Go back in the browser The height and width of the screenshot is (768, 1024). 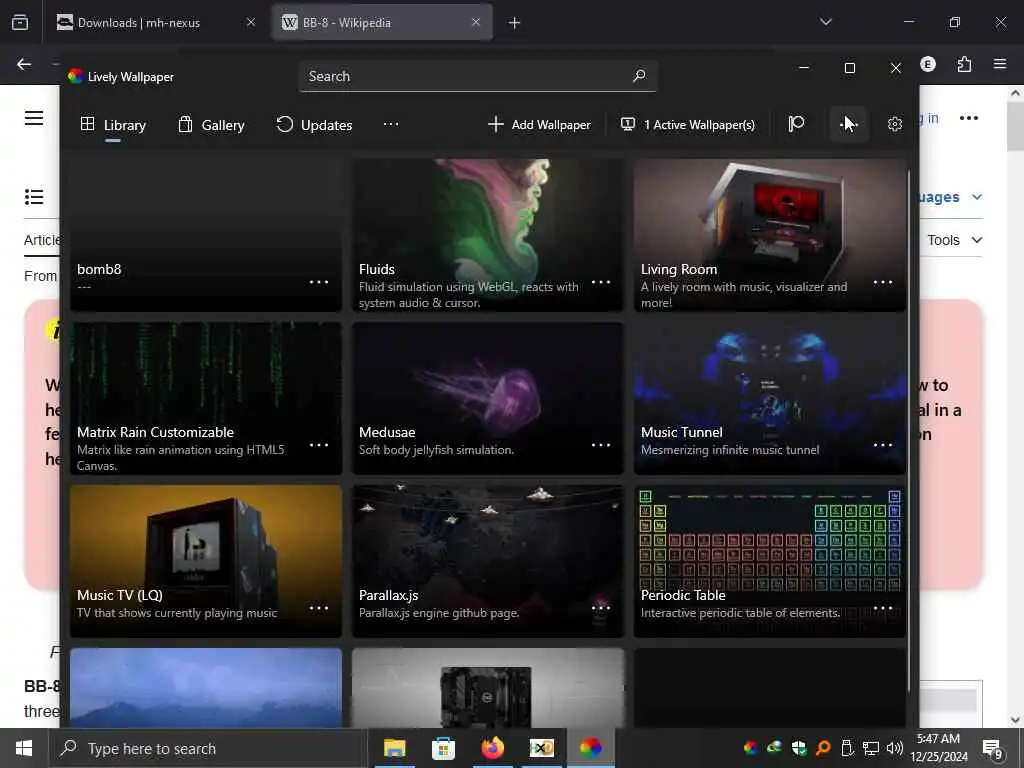24,64
